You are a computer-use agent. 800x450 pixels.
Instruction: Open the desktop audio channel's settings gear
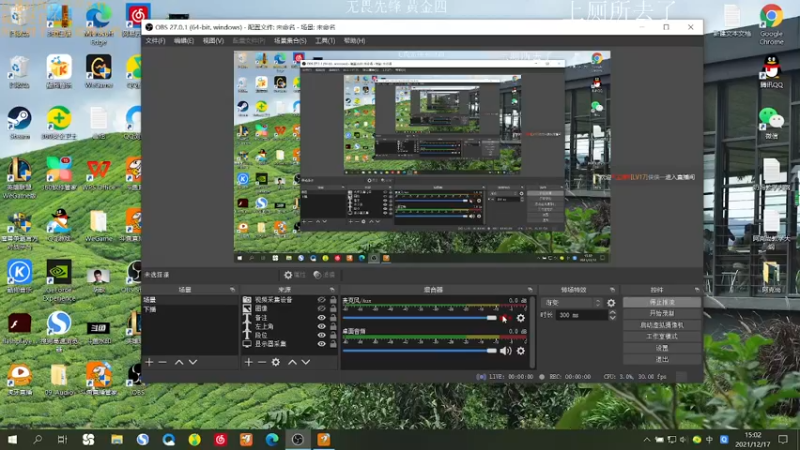520,351
